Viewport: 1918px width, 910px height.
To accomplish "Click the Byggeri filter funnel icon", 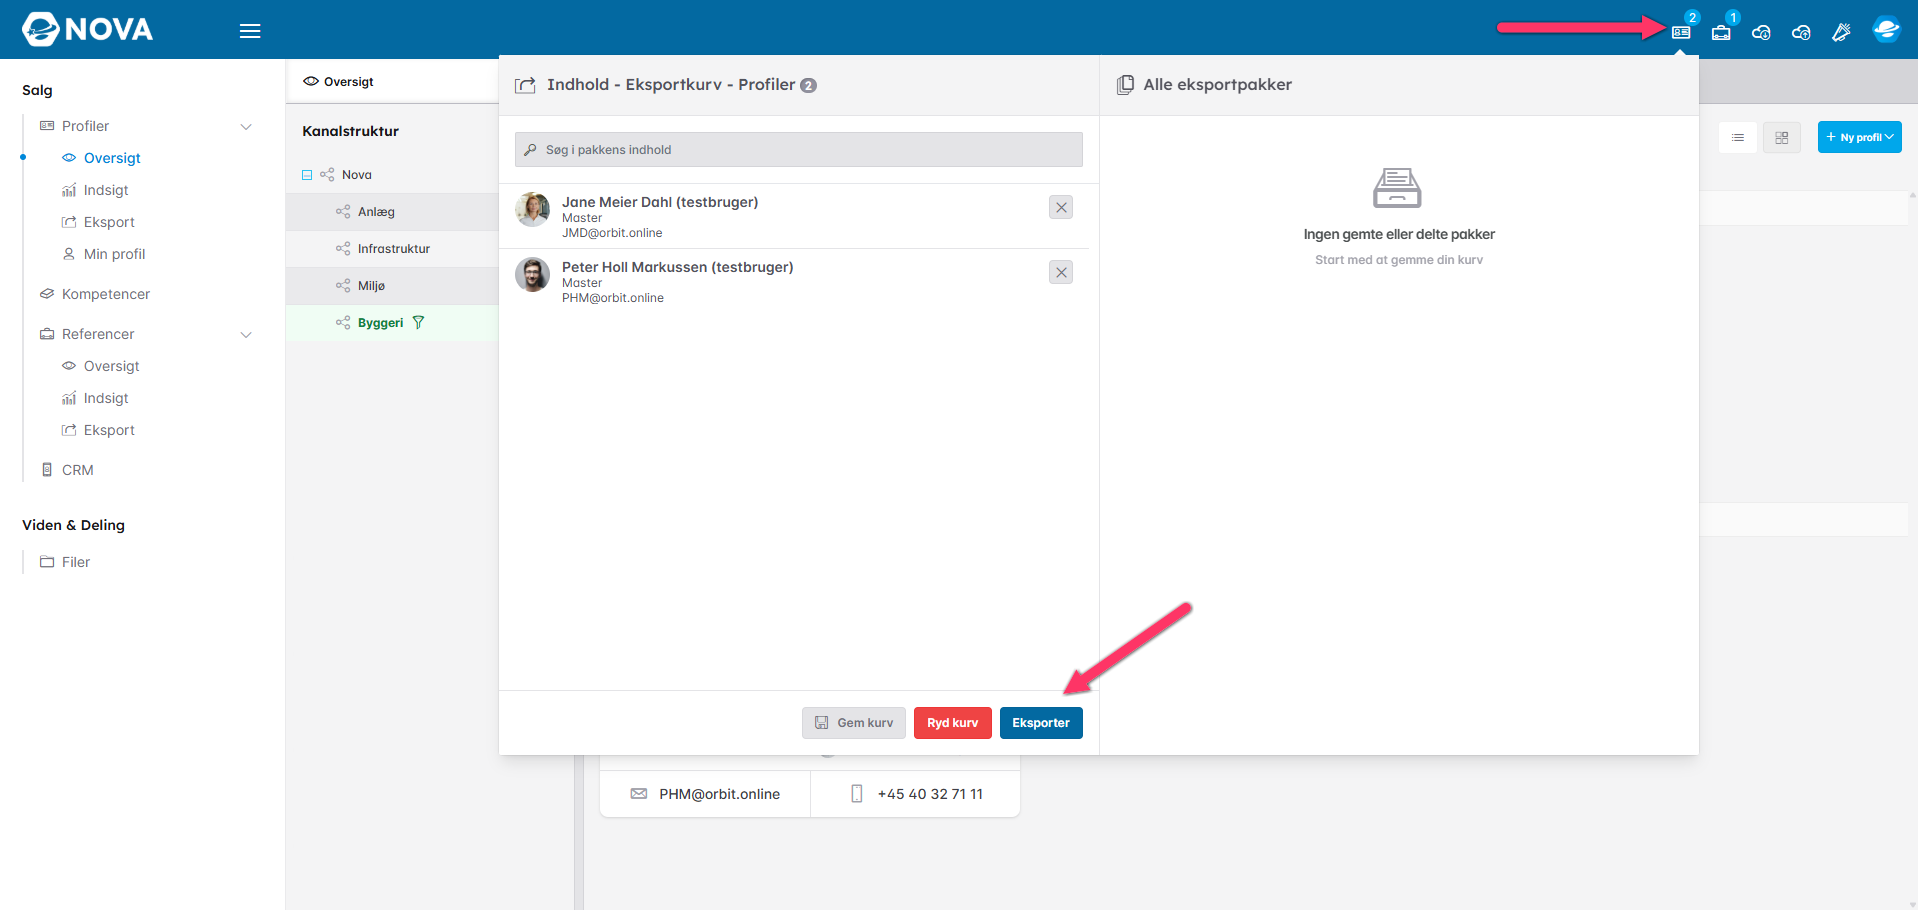I will [x=419, y=323].
